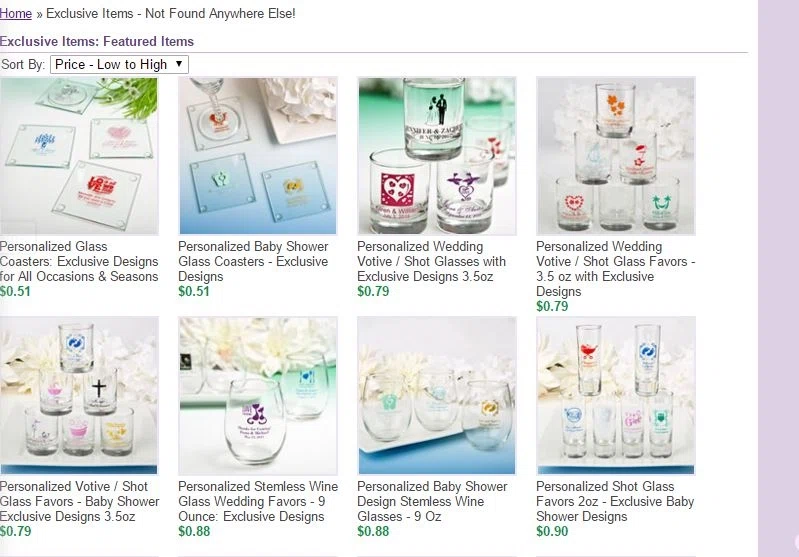Select Stemless Wine Glass Wedding Favors 9 Ounce link
799x557 pixels.
click(x=258, y=501)
